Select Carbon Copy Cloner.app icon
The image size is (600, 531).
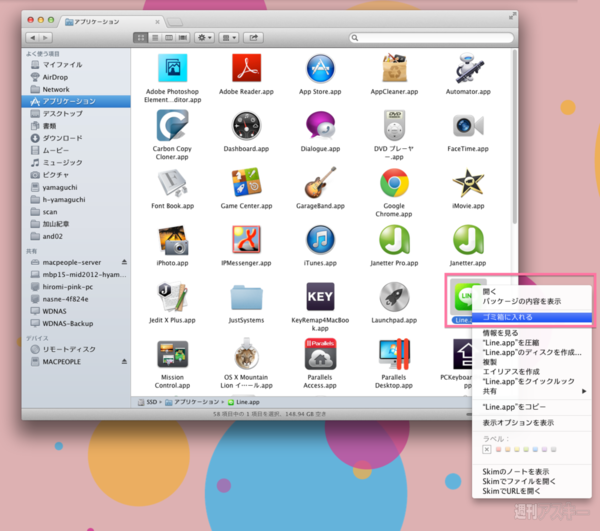173,125
